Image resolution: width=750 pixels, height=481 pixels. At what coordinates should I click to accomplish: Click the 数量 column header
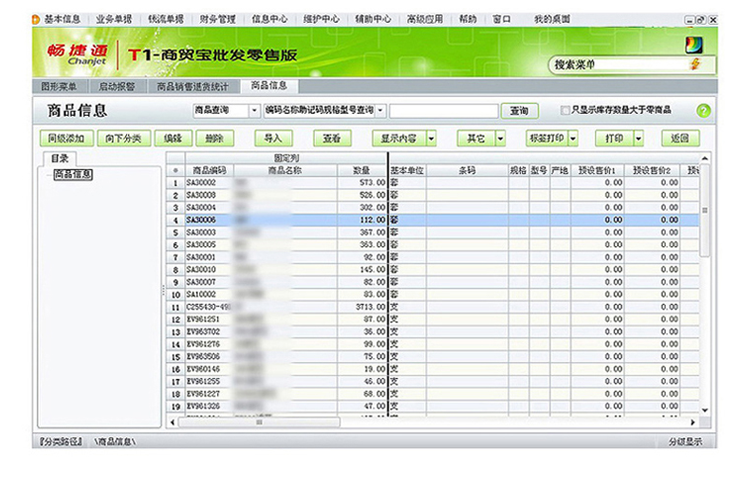pyautogui.click(x=362, y=170)
